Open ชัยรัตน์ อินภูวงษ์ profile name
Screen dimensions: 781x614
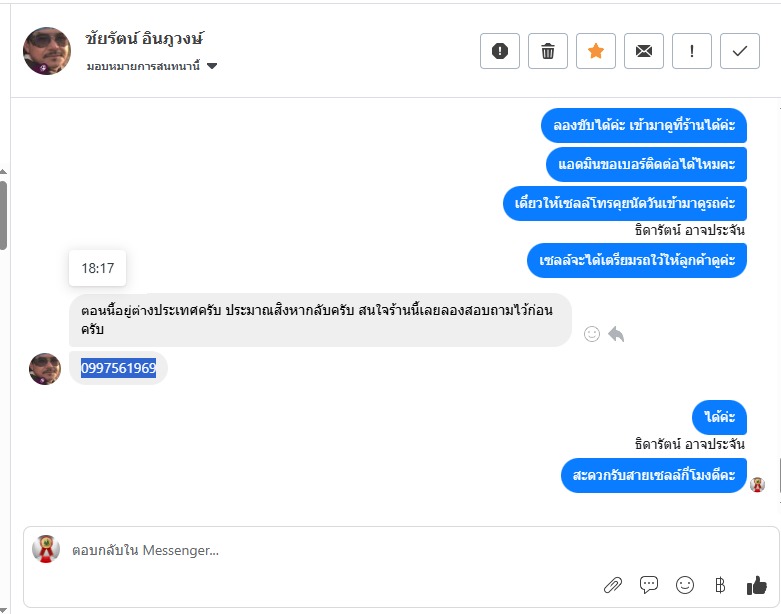click(145, 40)
